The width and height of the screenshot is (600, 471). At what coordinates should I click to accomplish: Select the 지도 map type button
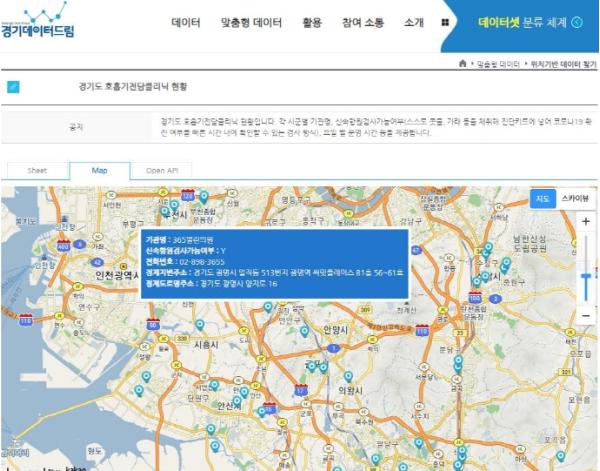[x=543, y=198]
